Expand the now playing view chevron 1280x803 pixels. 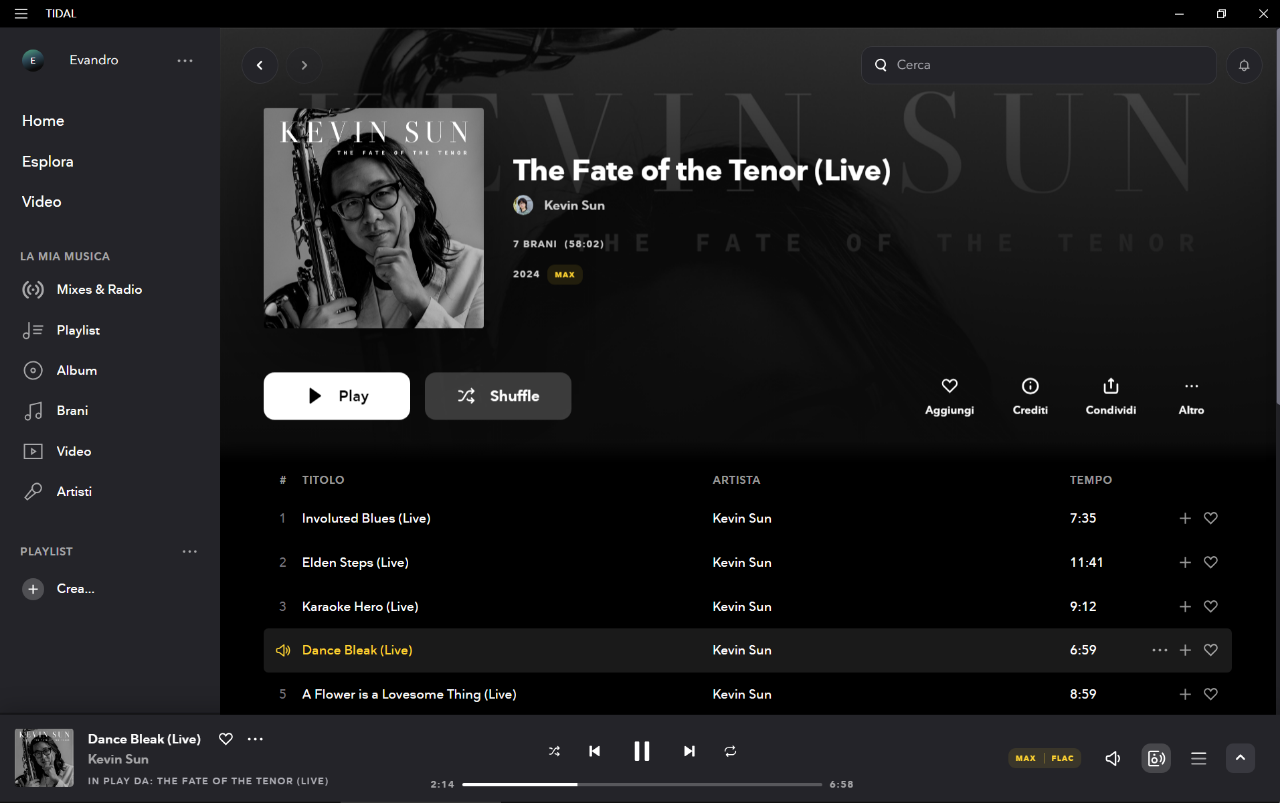(x=1240, y=758)
